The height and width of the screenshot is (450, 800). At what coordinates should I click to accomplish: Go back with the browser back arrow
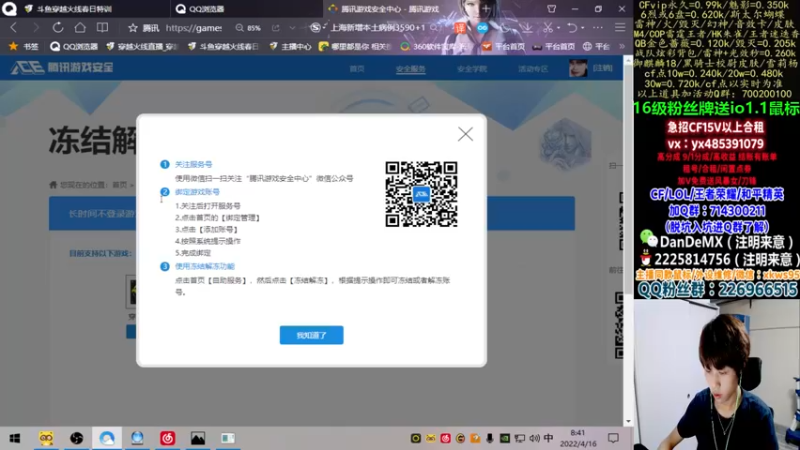(x=14, y=28)
